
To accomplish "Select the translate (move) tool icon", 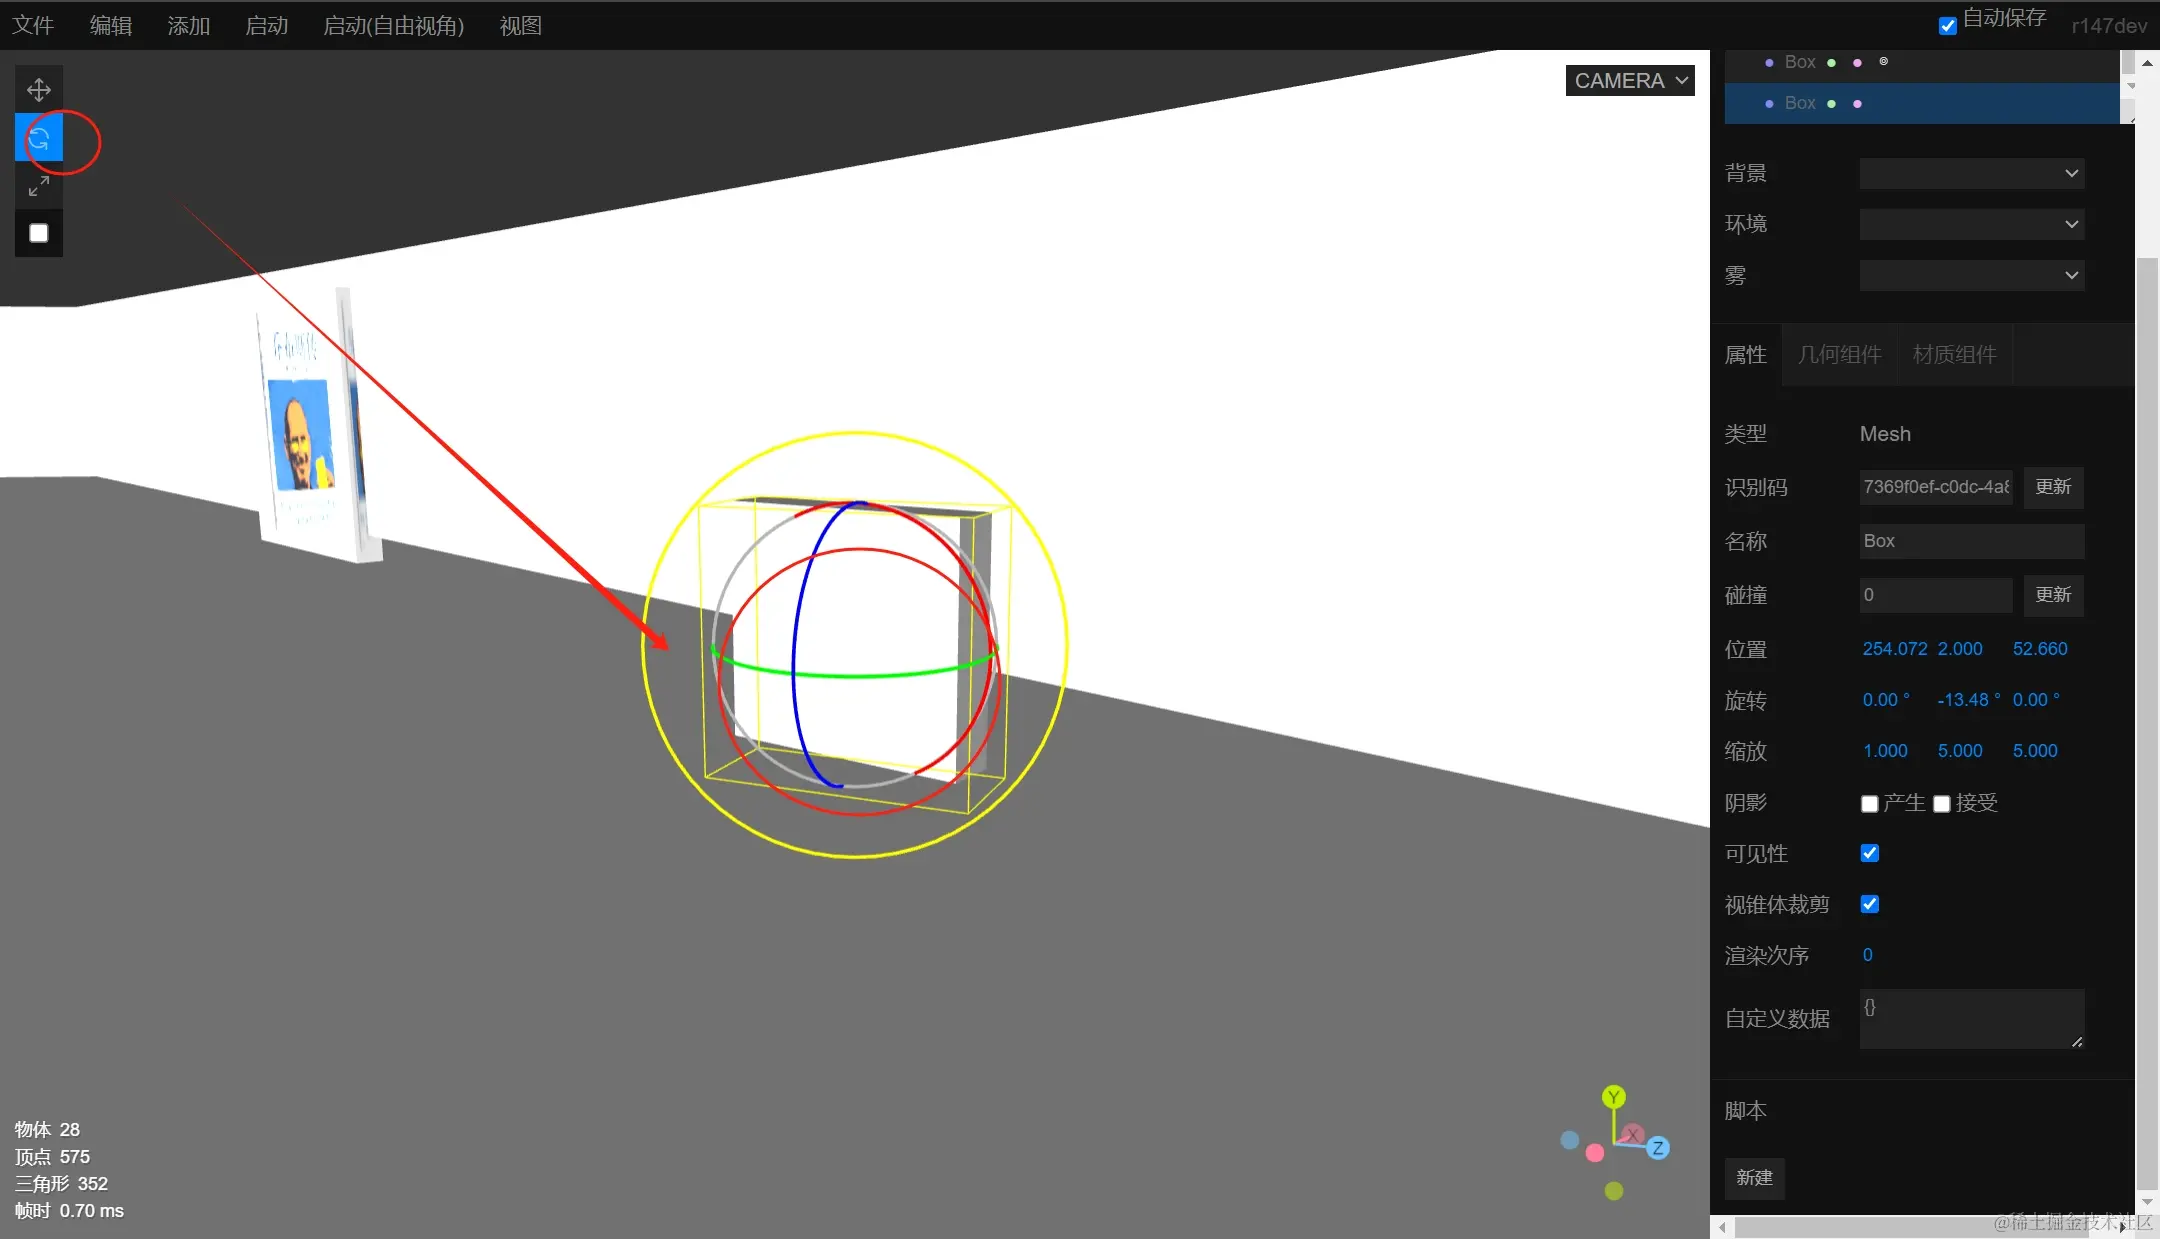I will point(39,90).
